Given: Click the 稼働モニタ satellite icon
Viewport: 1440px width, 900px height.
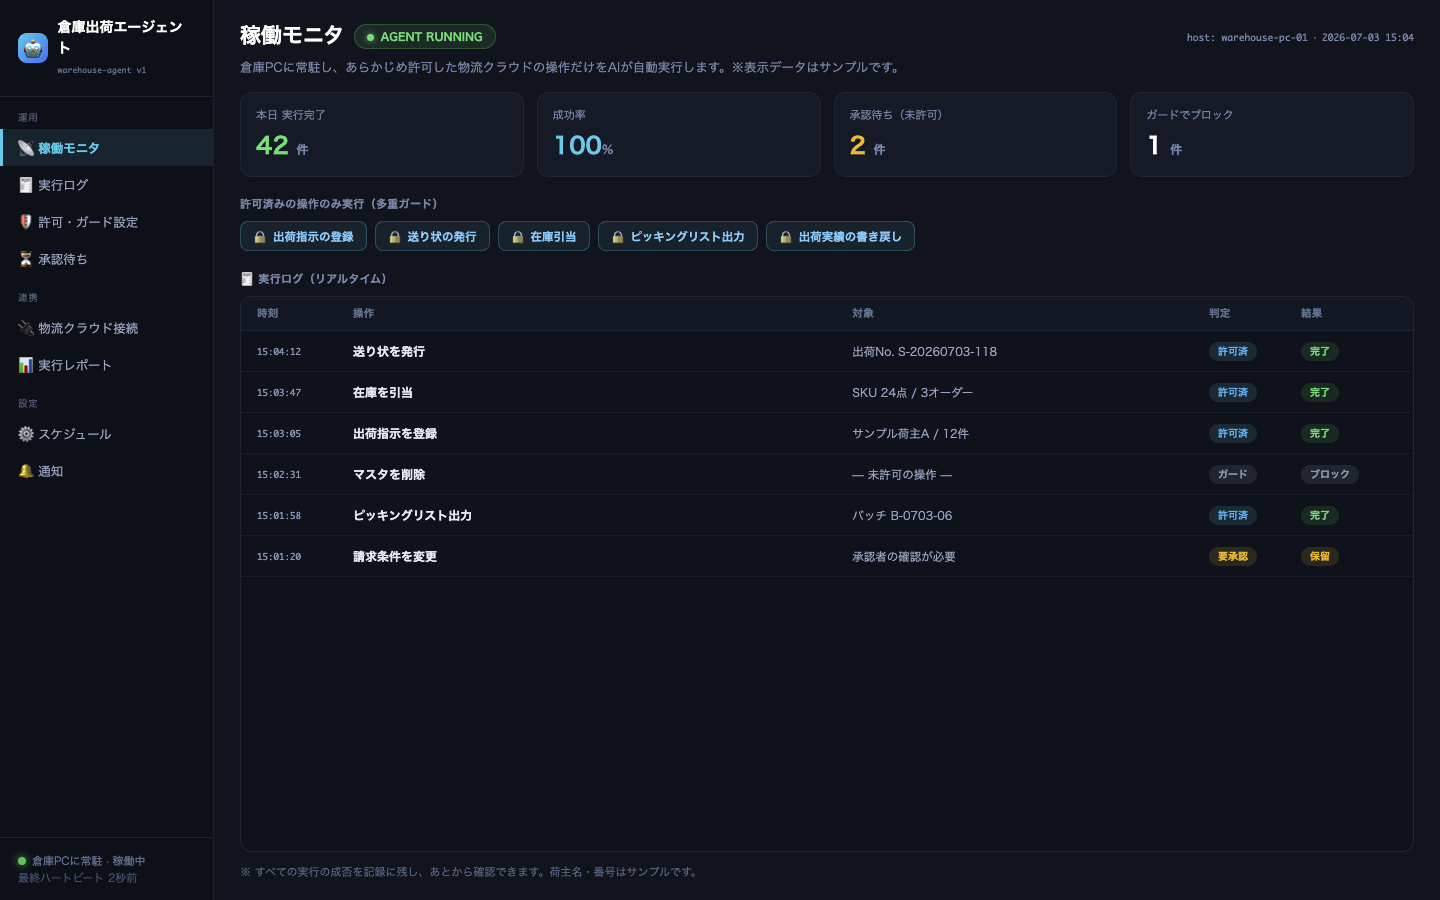Looking at the screenshot, I should tap(26, 148).
